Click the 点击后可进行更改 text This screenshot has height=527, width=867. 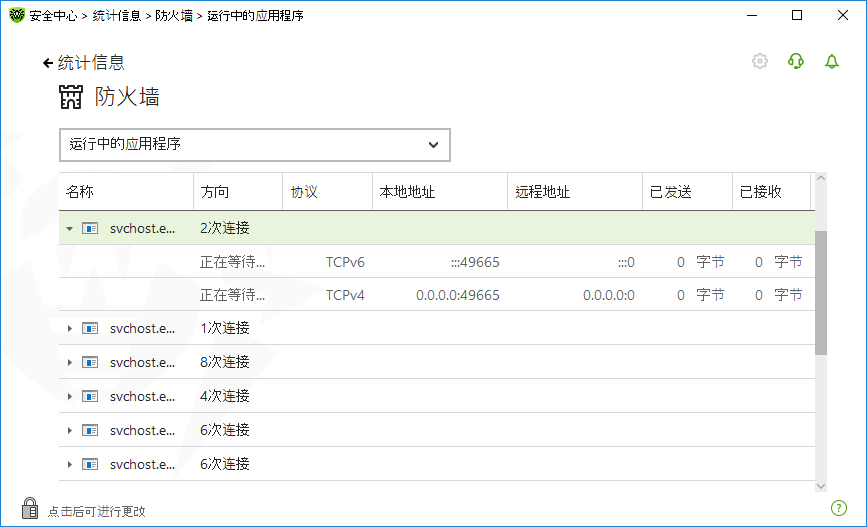point(97,511)
